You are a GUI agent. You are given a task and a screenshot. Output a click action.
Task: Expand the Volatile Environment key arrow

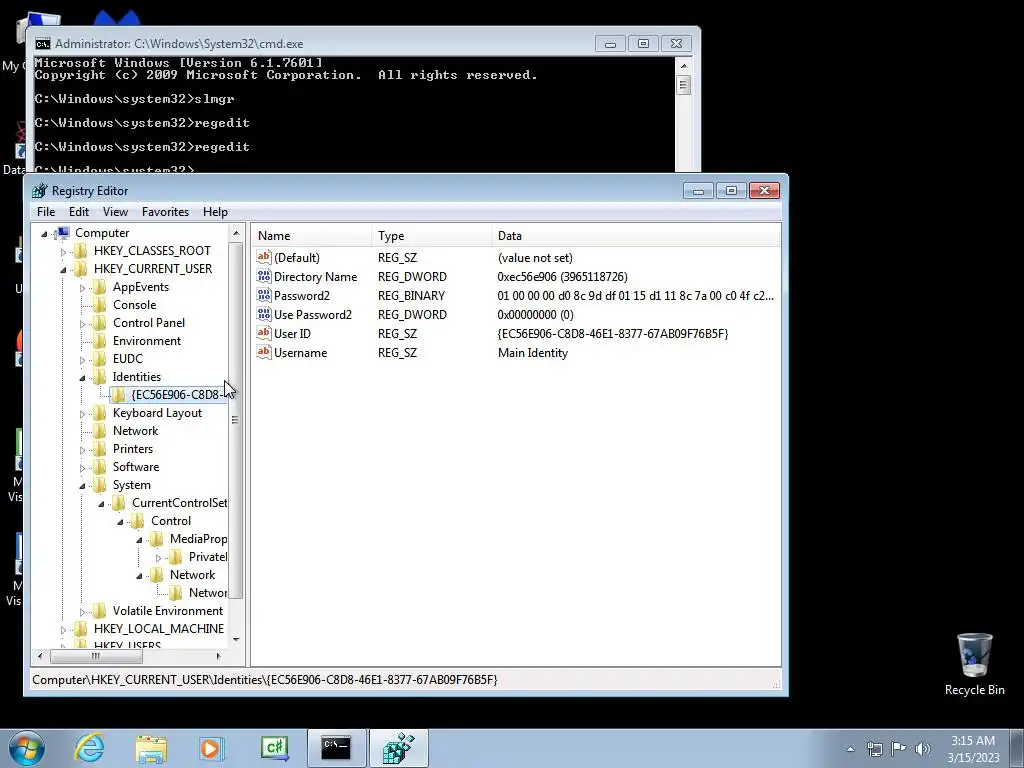pyautogui.click(x=82, y=612)
